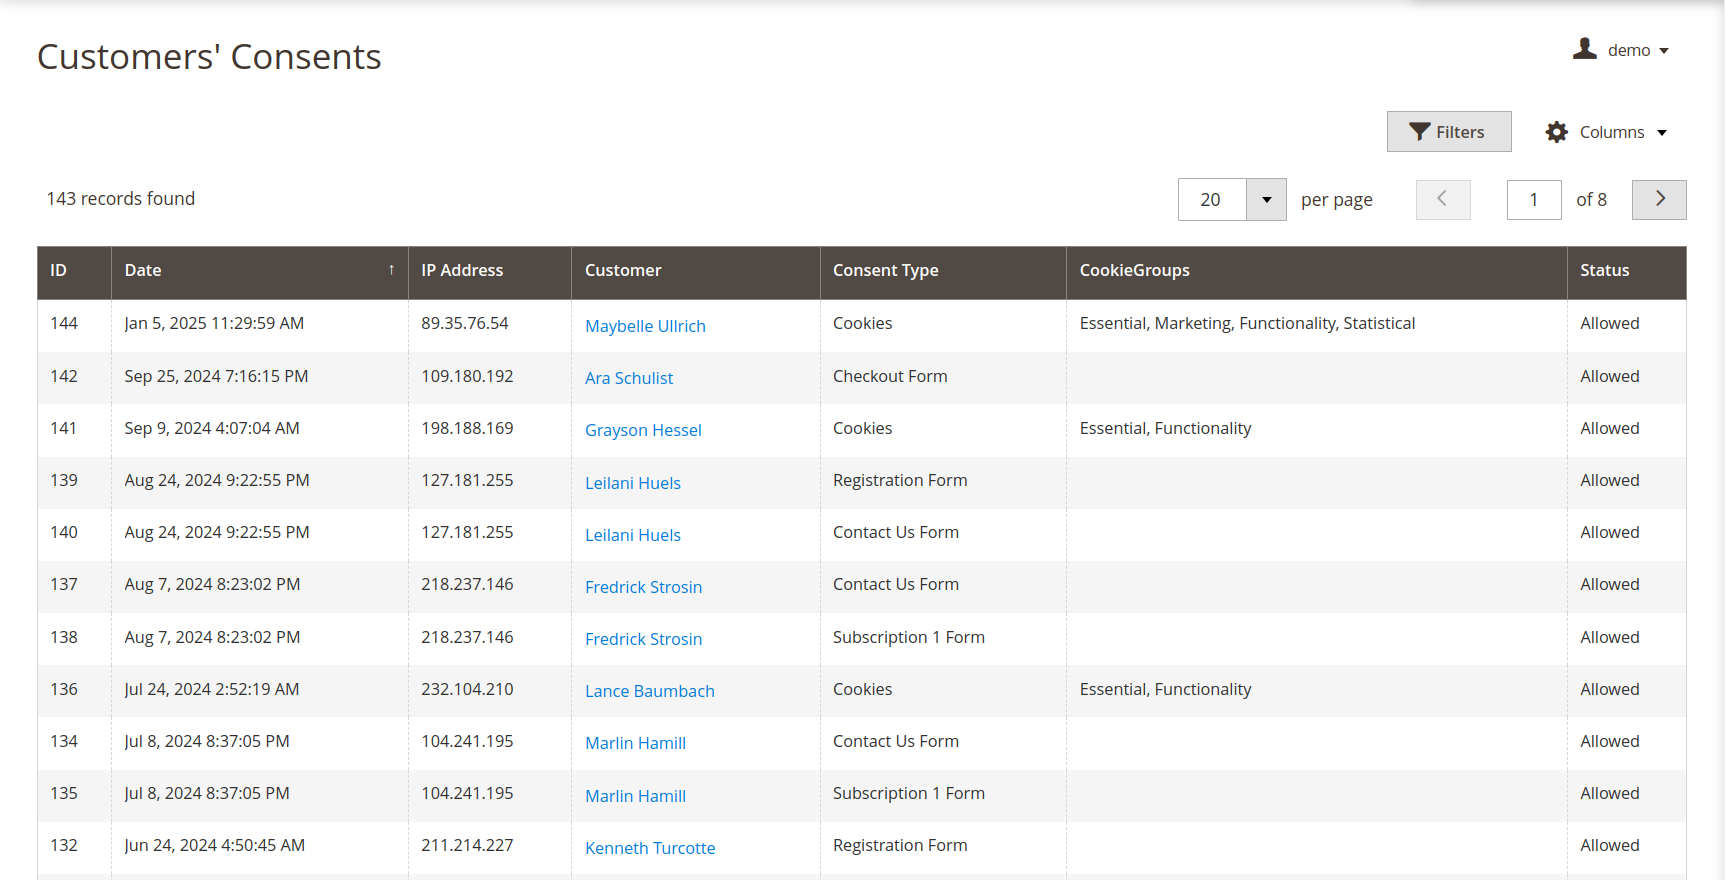Sort by the IP Address column header

pos(462,271)
